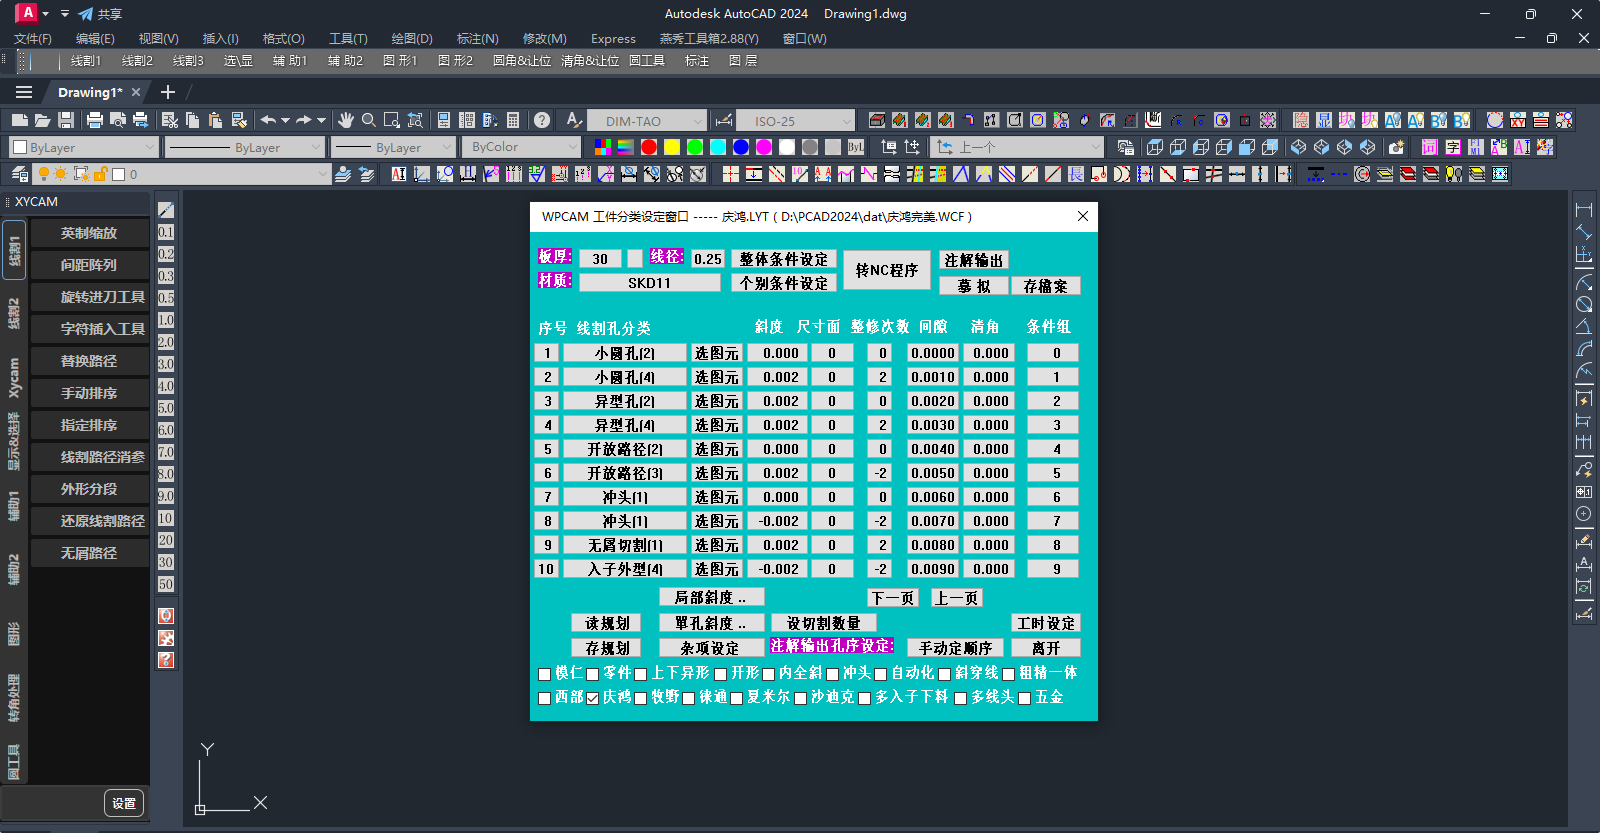Click the 字 text icon in toolbar
Image resolution: width=1600 pixels, height=833 pixels.
(x=1453, y=147)
